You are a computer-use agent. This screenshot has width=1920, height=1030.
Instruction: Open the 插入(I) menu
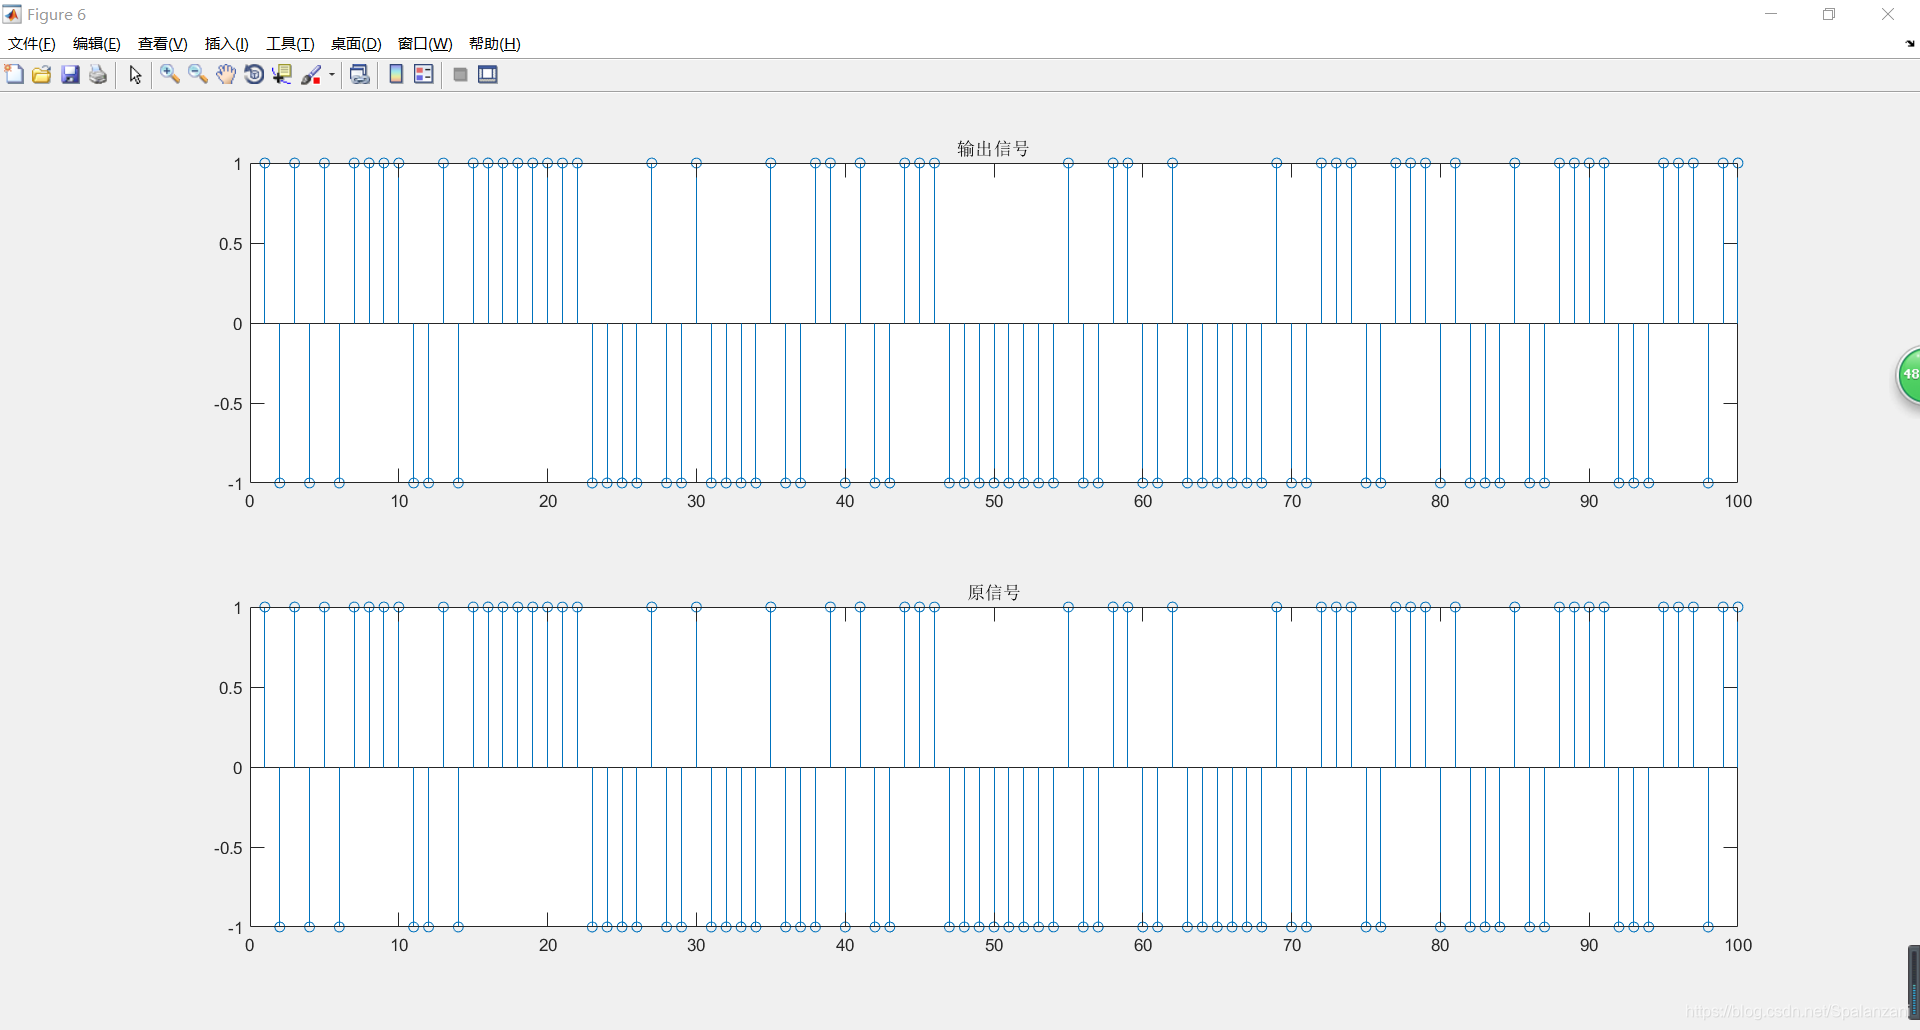pos(227,44)
